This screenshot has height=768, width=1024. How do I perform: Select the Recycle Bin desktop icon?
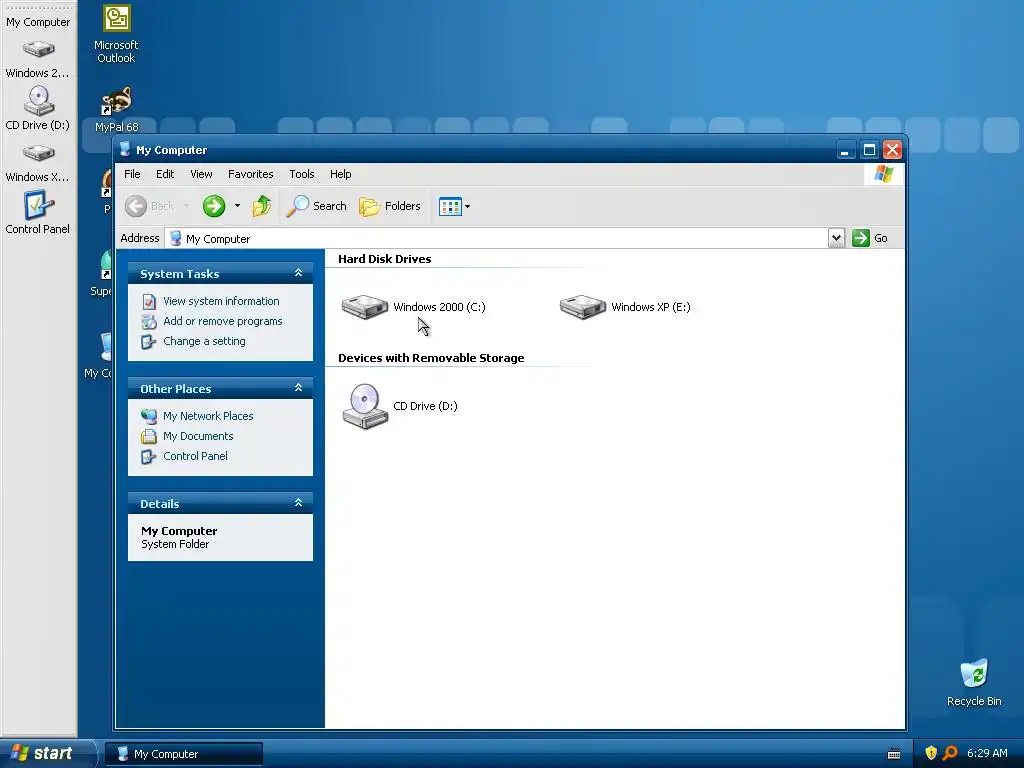974,683
